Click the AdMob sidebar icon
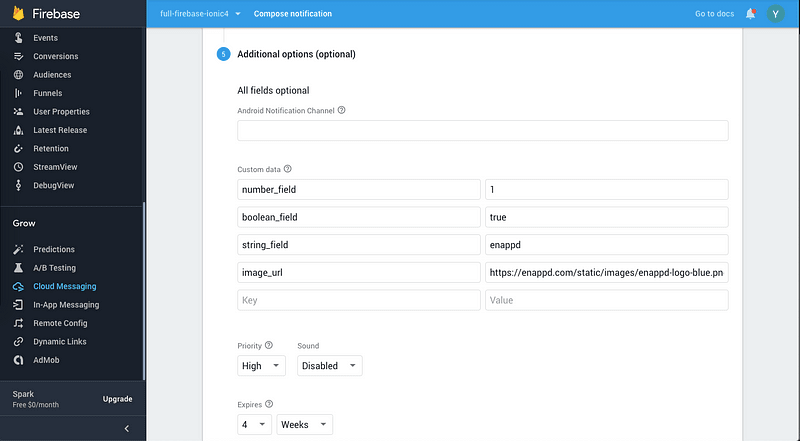This screenshot has width=800, height=441. (x=18, y=360)
